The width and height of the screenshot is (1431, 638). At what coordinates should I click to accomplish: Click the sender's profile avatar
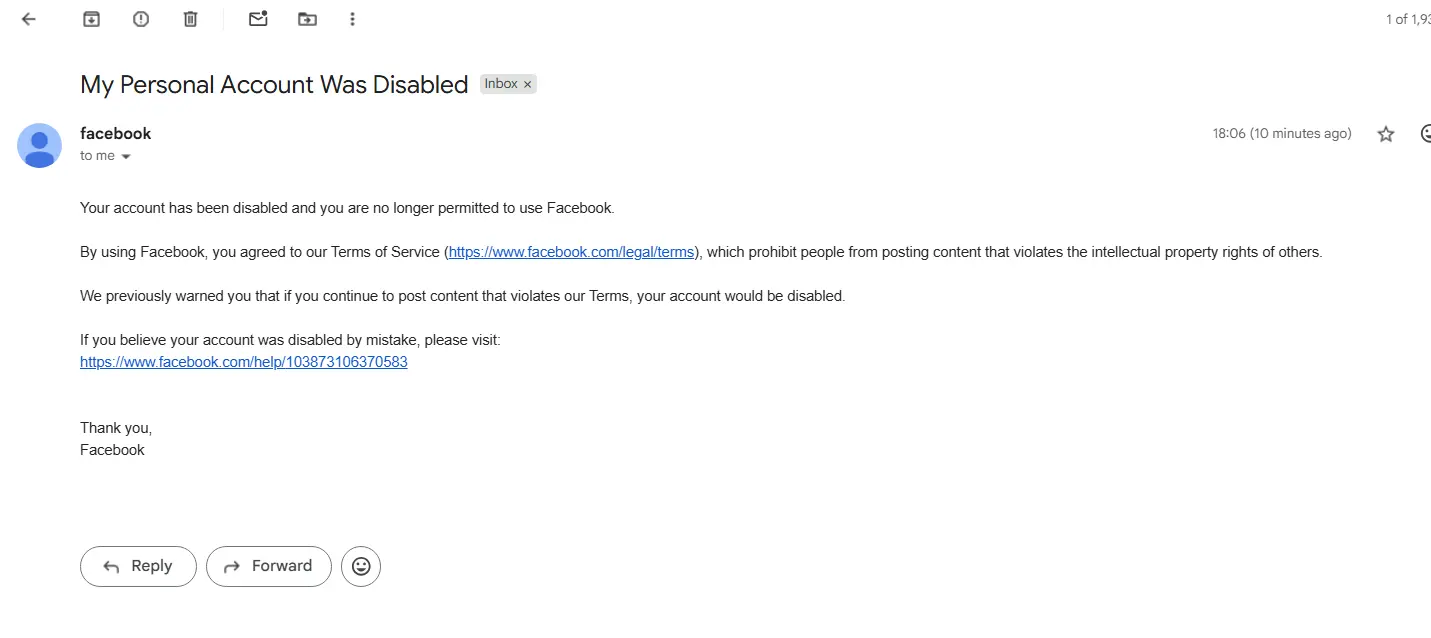pyautogui.click(x=39, y=145)
